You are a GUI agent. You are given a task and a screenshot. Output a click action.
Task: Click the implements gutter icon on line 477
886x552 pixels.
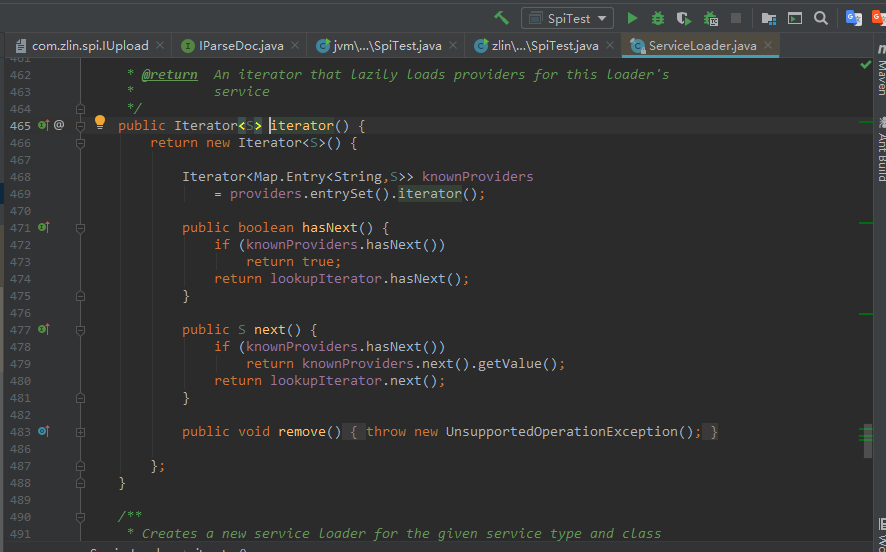coord(44,329)
